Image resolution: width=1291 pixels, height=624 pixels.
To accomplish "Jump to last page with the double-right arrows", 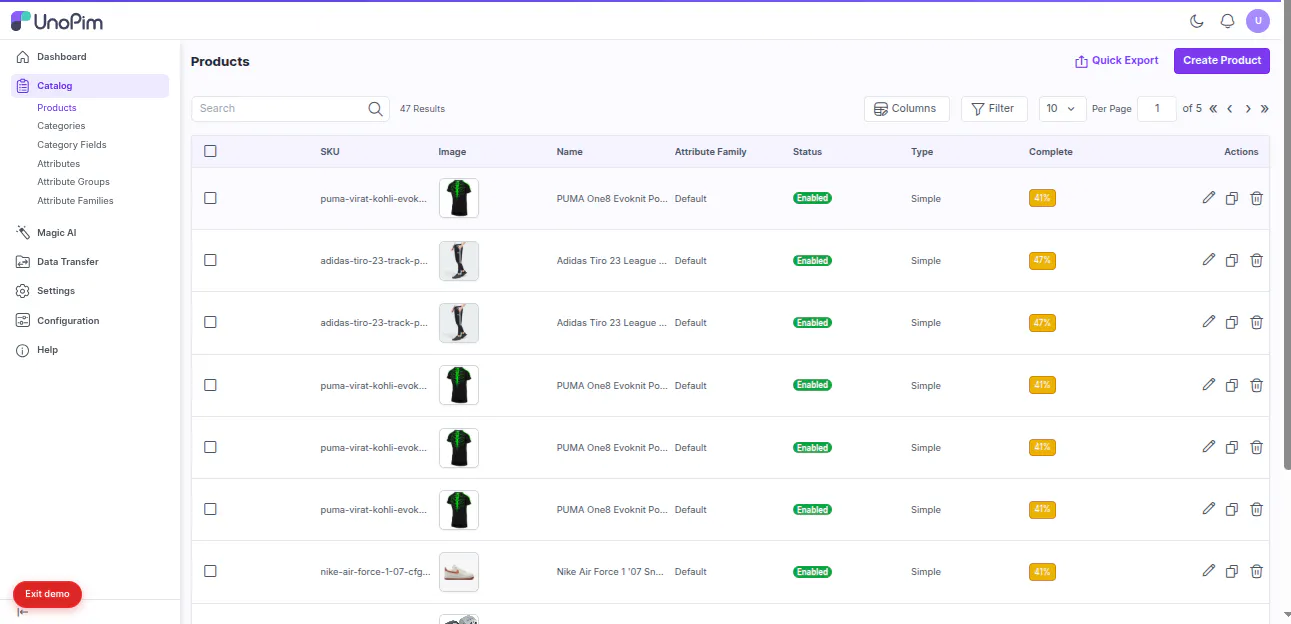I will click(1264, 109).
